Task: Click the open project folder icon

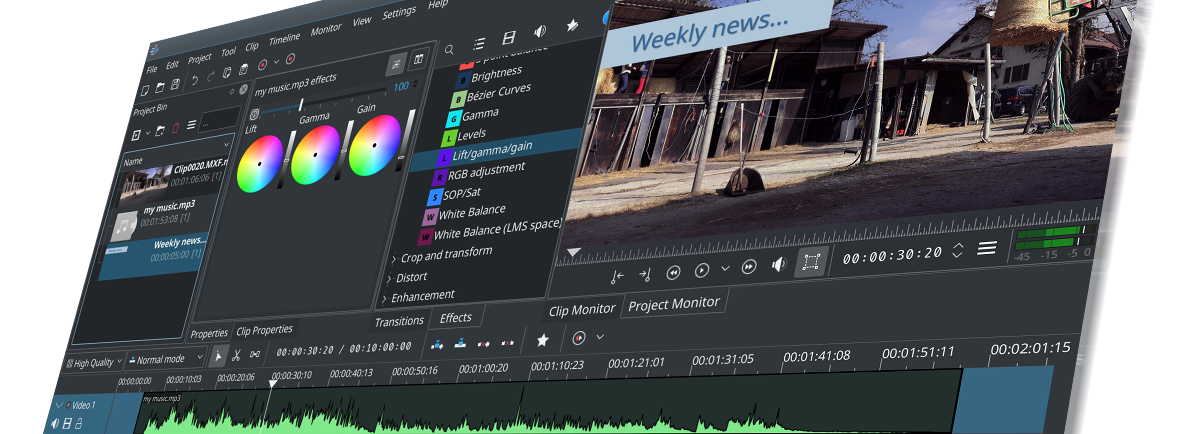Action: click(x=159, y=87)
